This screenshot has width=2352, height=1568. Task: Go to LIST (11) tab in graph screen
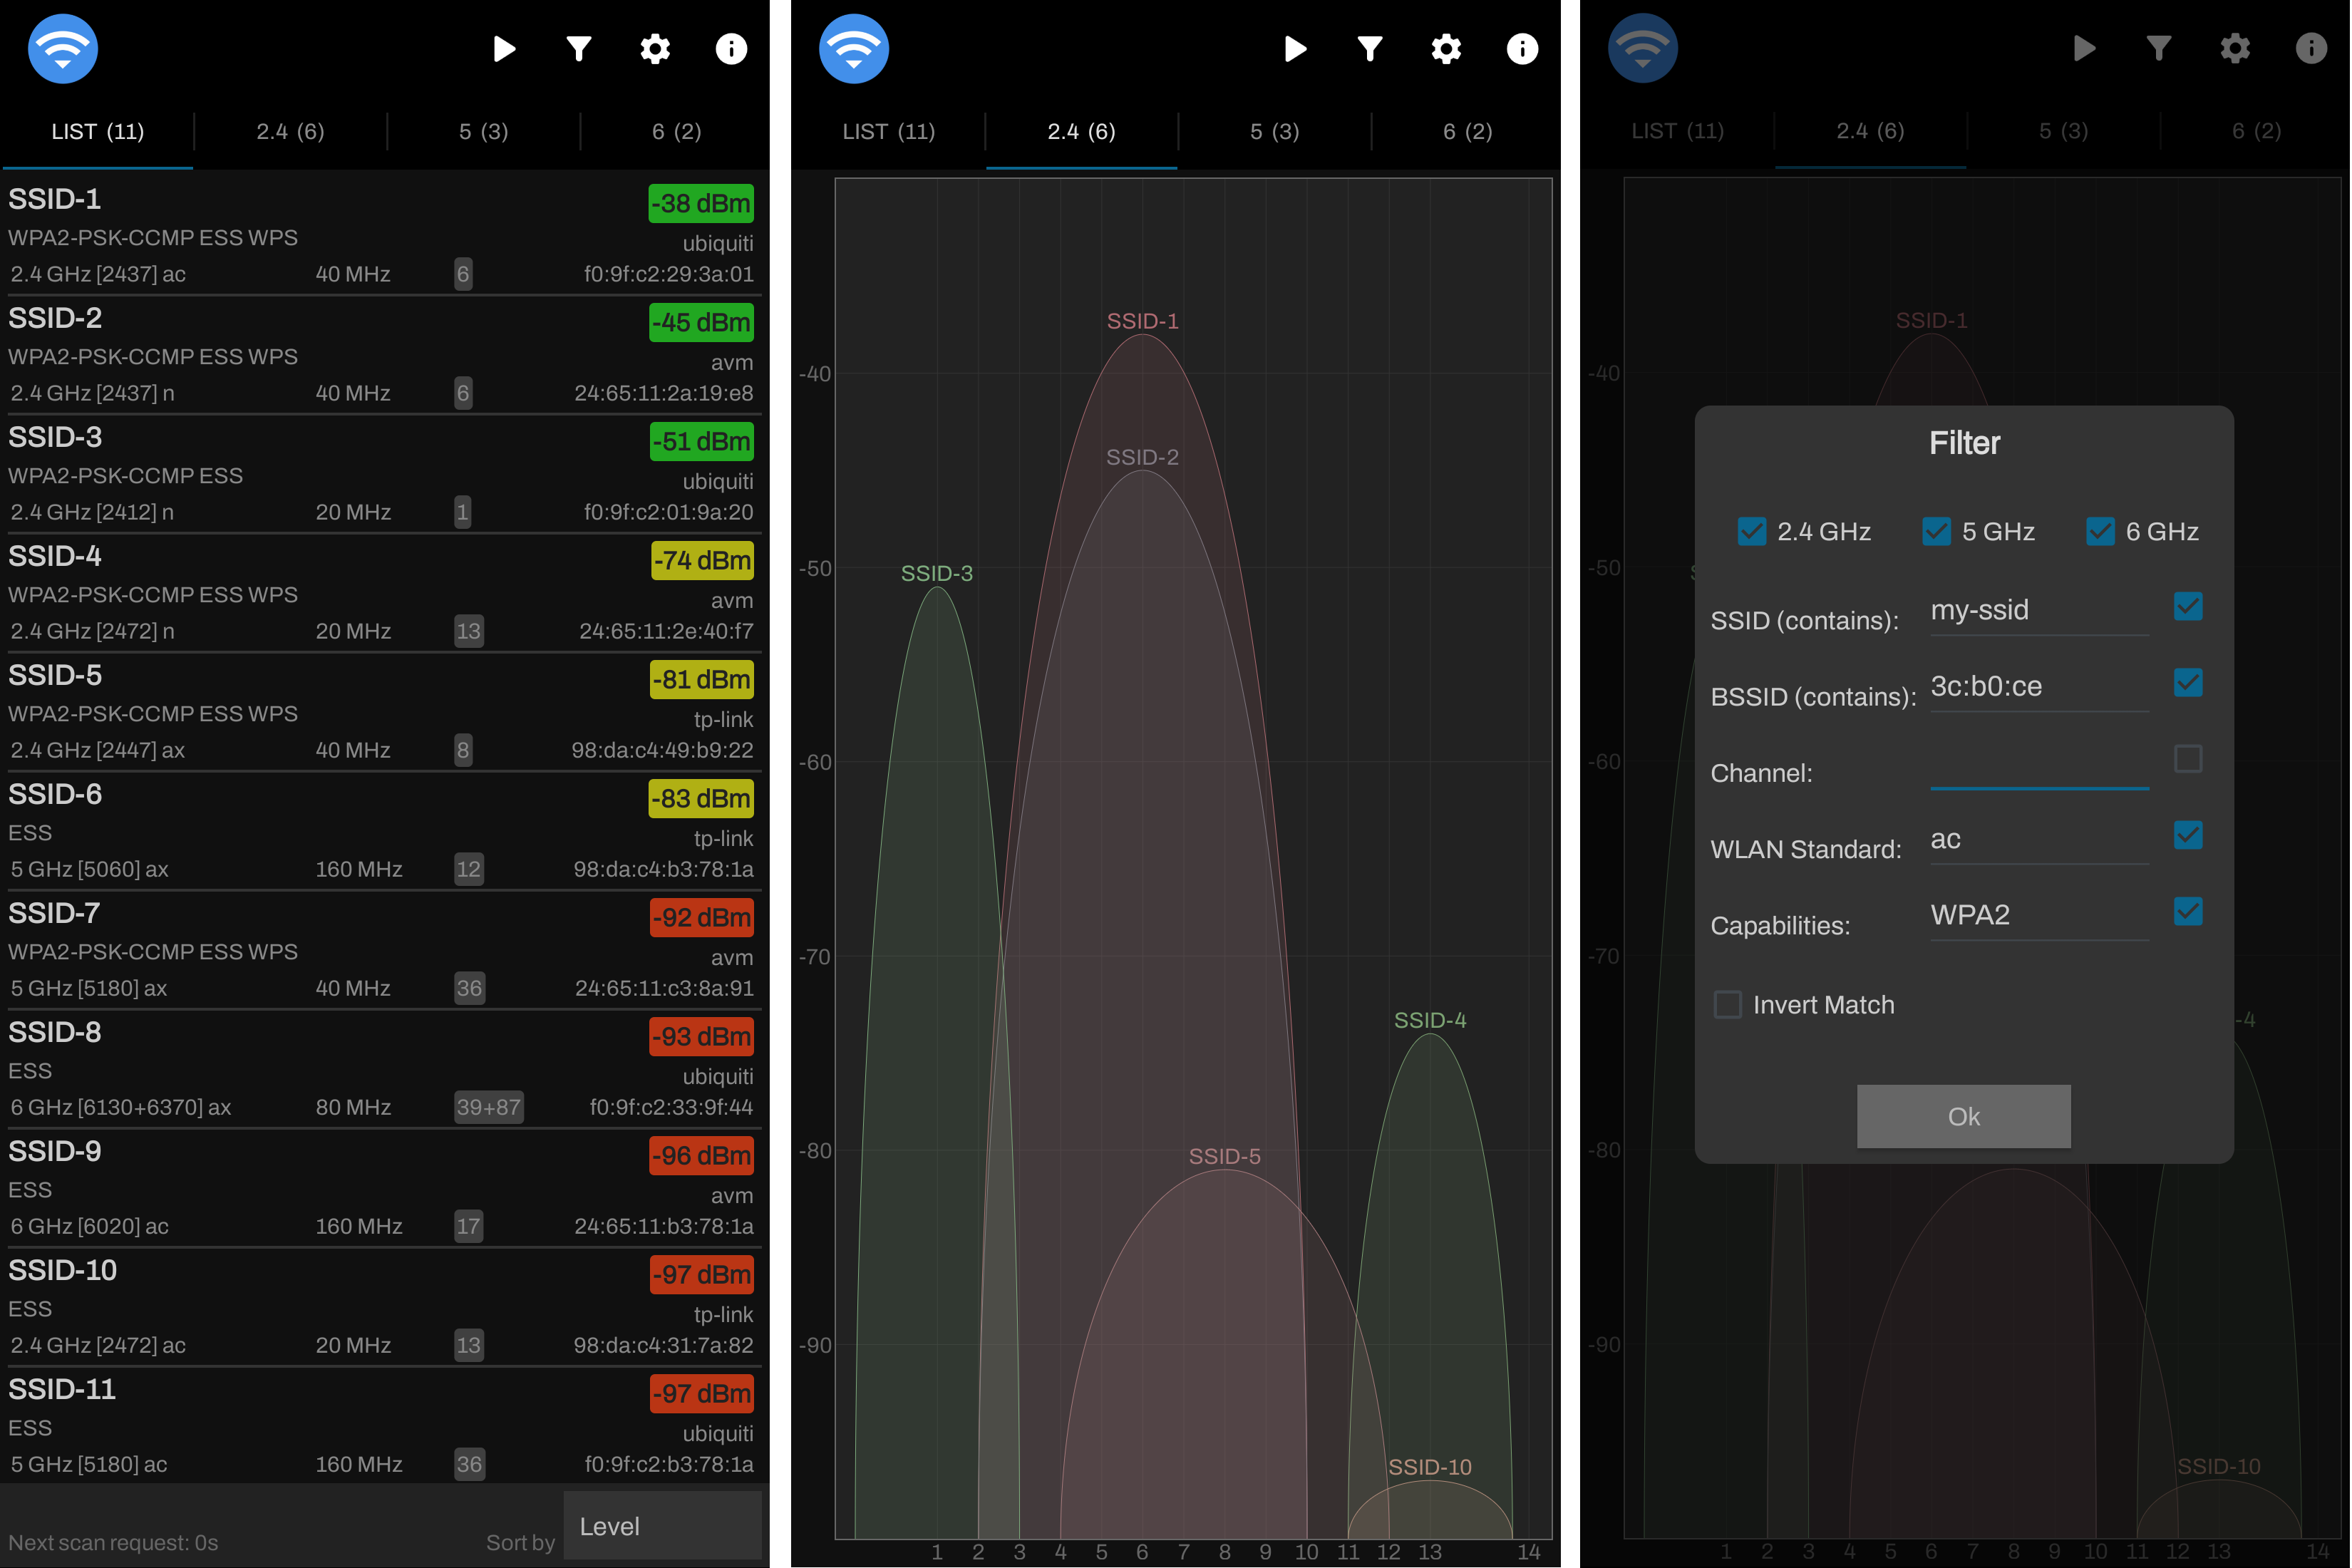click(889, 132)
